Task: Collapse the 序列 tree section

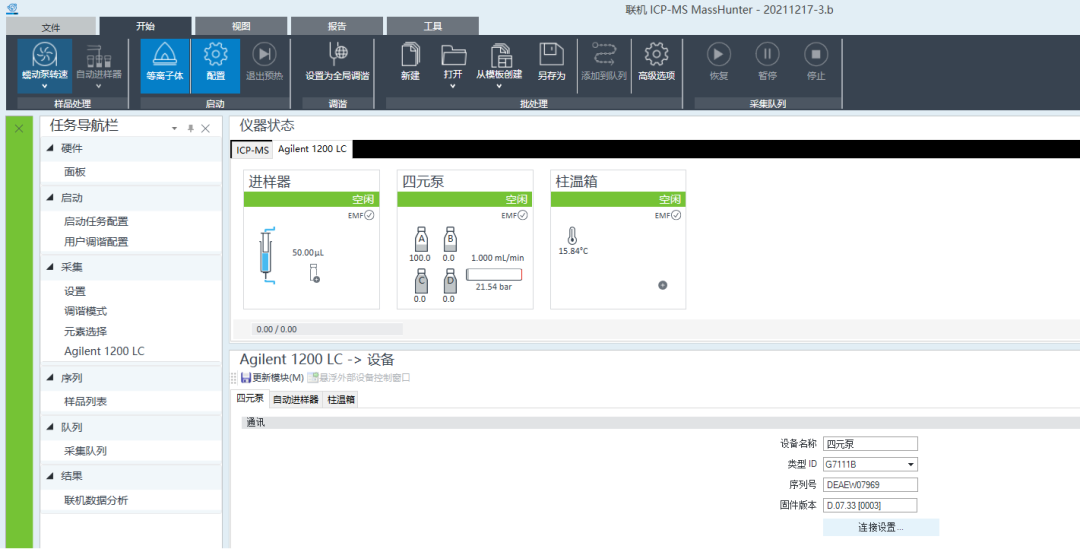Action: (50, 377)
